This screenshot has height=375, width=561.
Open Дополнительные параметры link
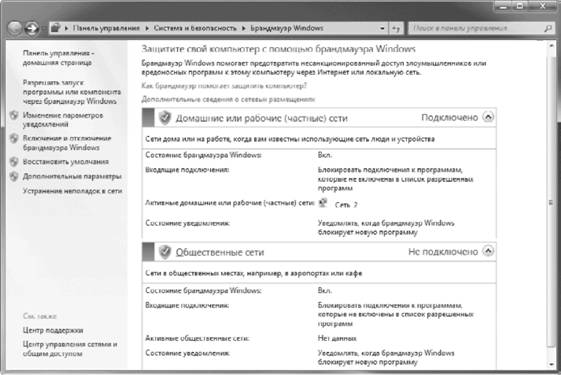pyautogui.click(x=72, y=176)
